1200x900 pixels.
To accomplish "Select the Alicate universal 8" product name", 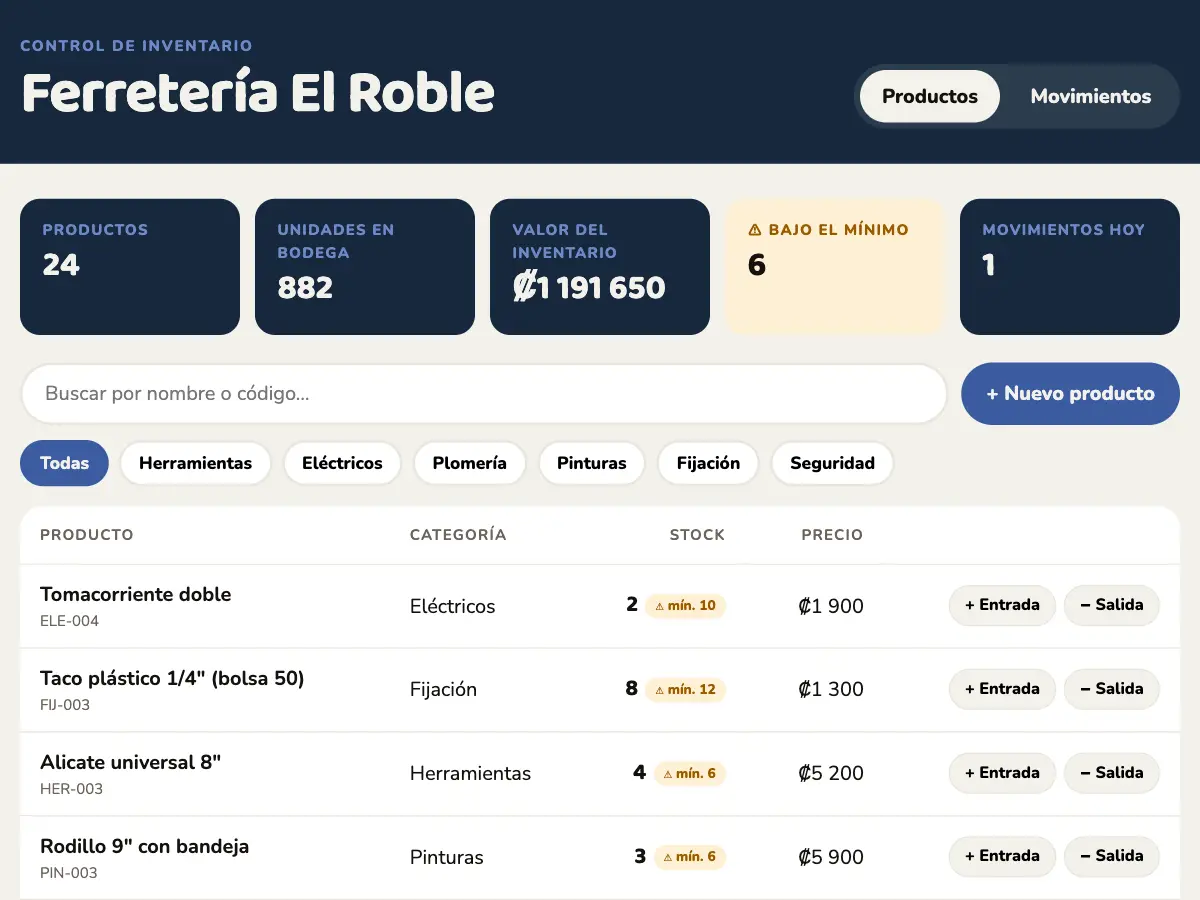I will [x=131, y=762].
